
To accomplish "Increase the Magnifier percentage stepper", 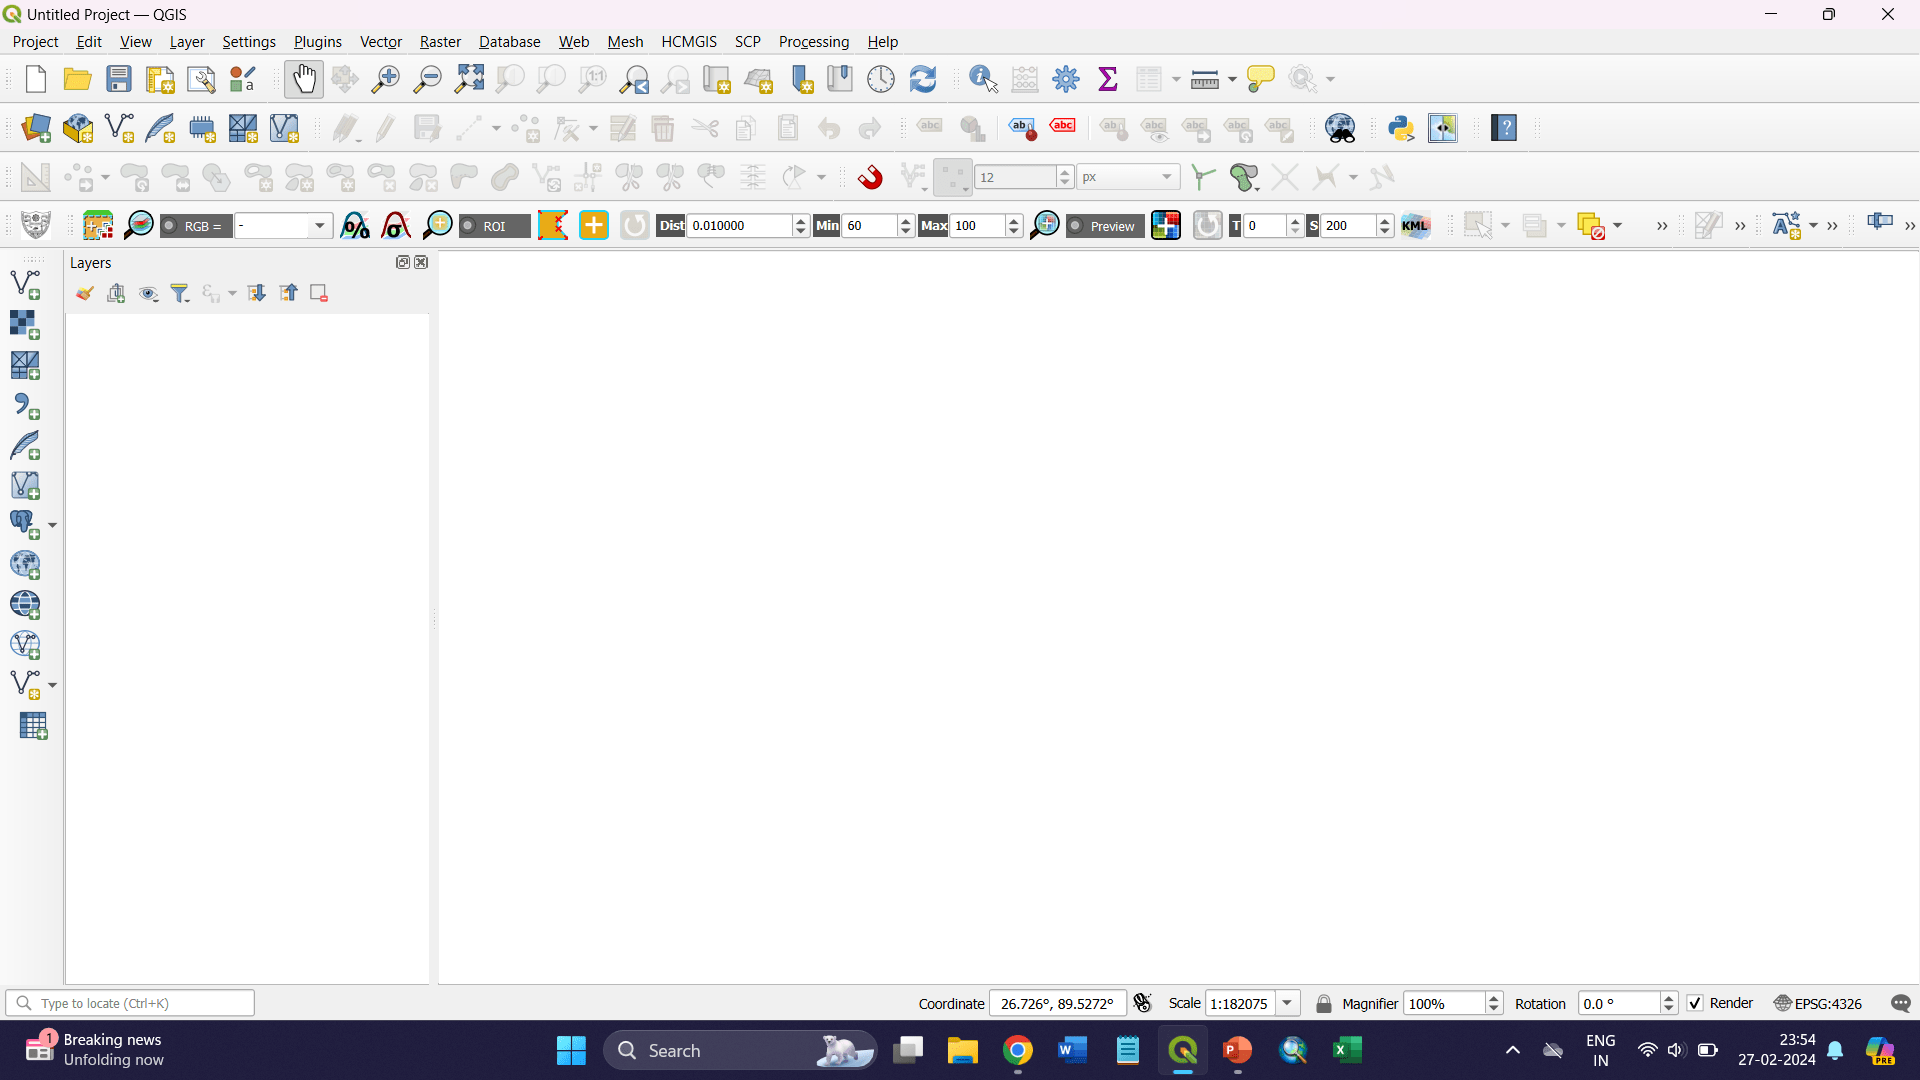I will [x=1494, y=998].
